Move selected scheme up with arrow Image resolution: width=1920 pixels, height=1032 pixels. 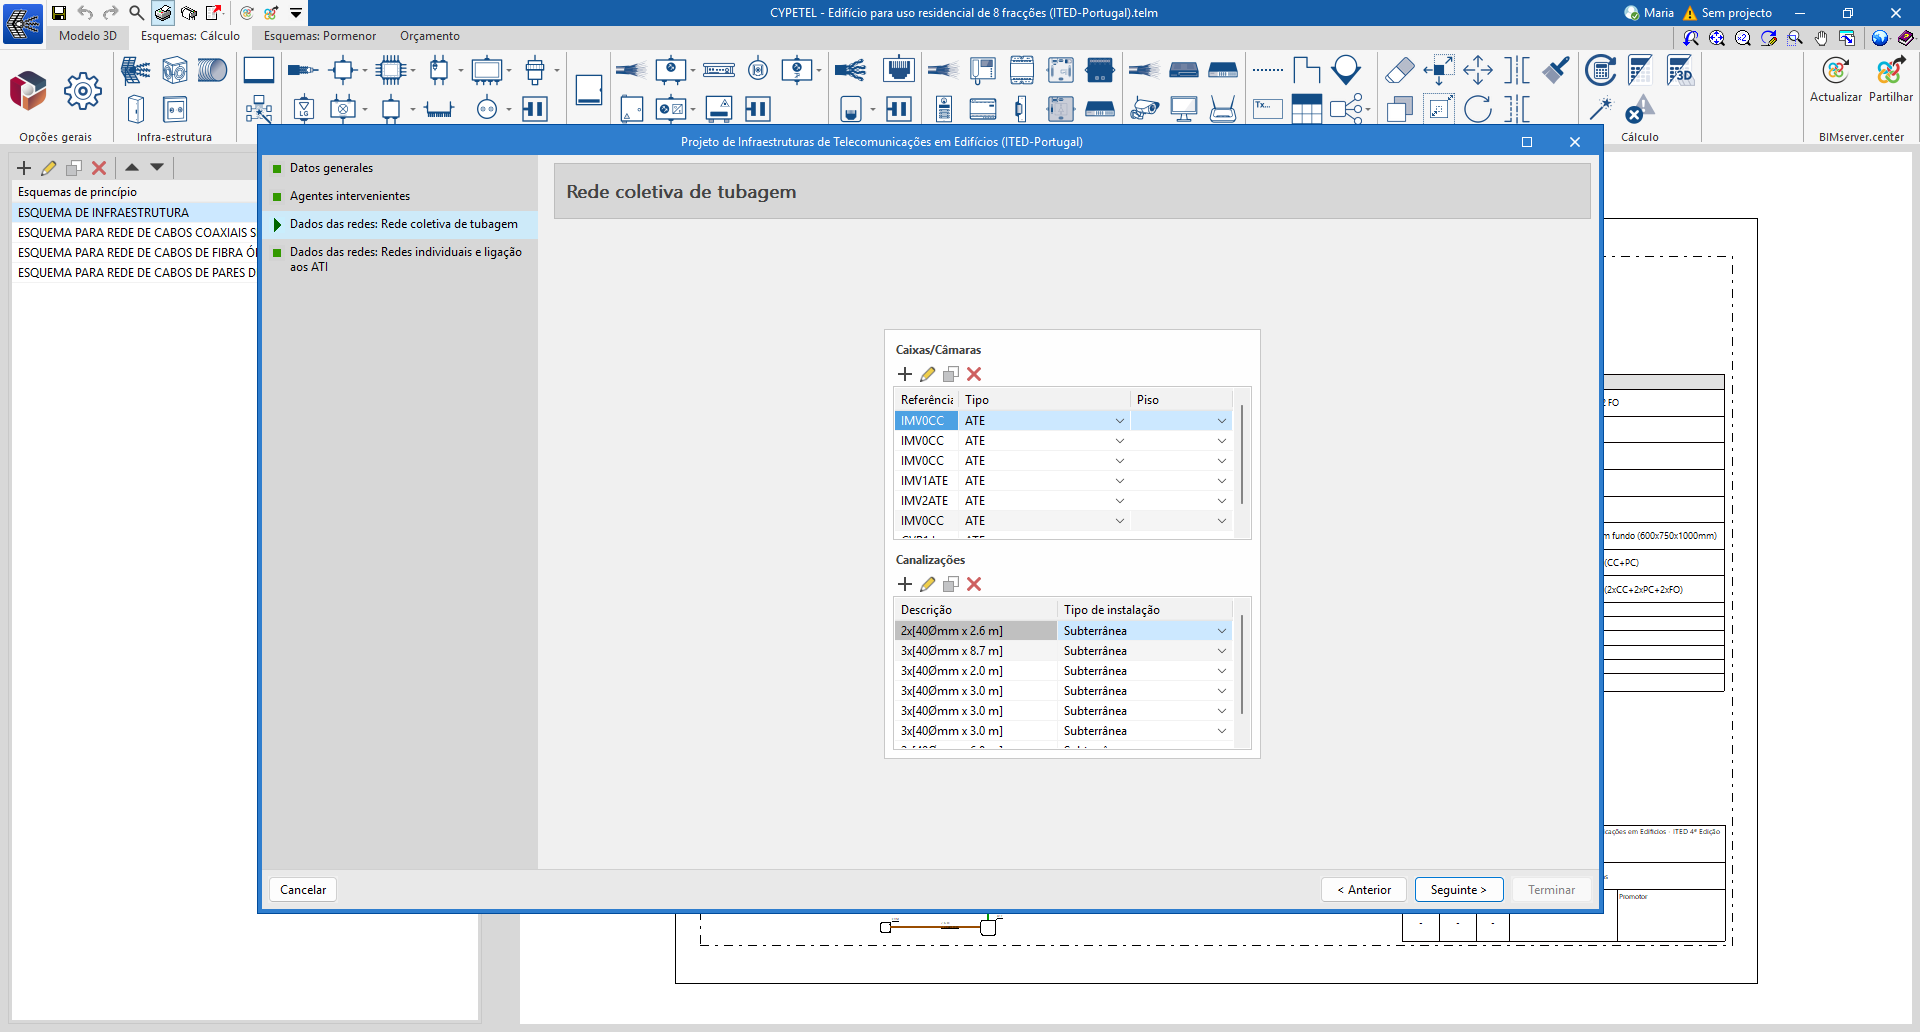pyautogui.click(x=132, y=168)
